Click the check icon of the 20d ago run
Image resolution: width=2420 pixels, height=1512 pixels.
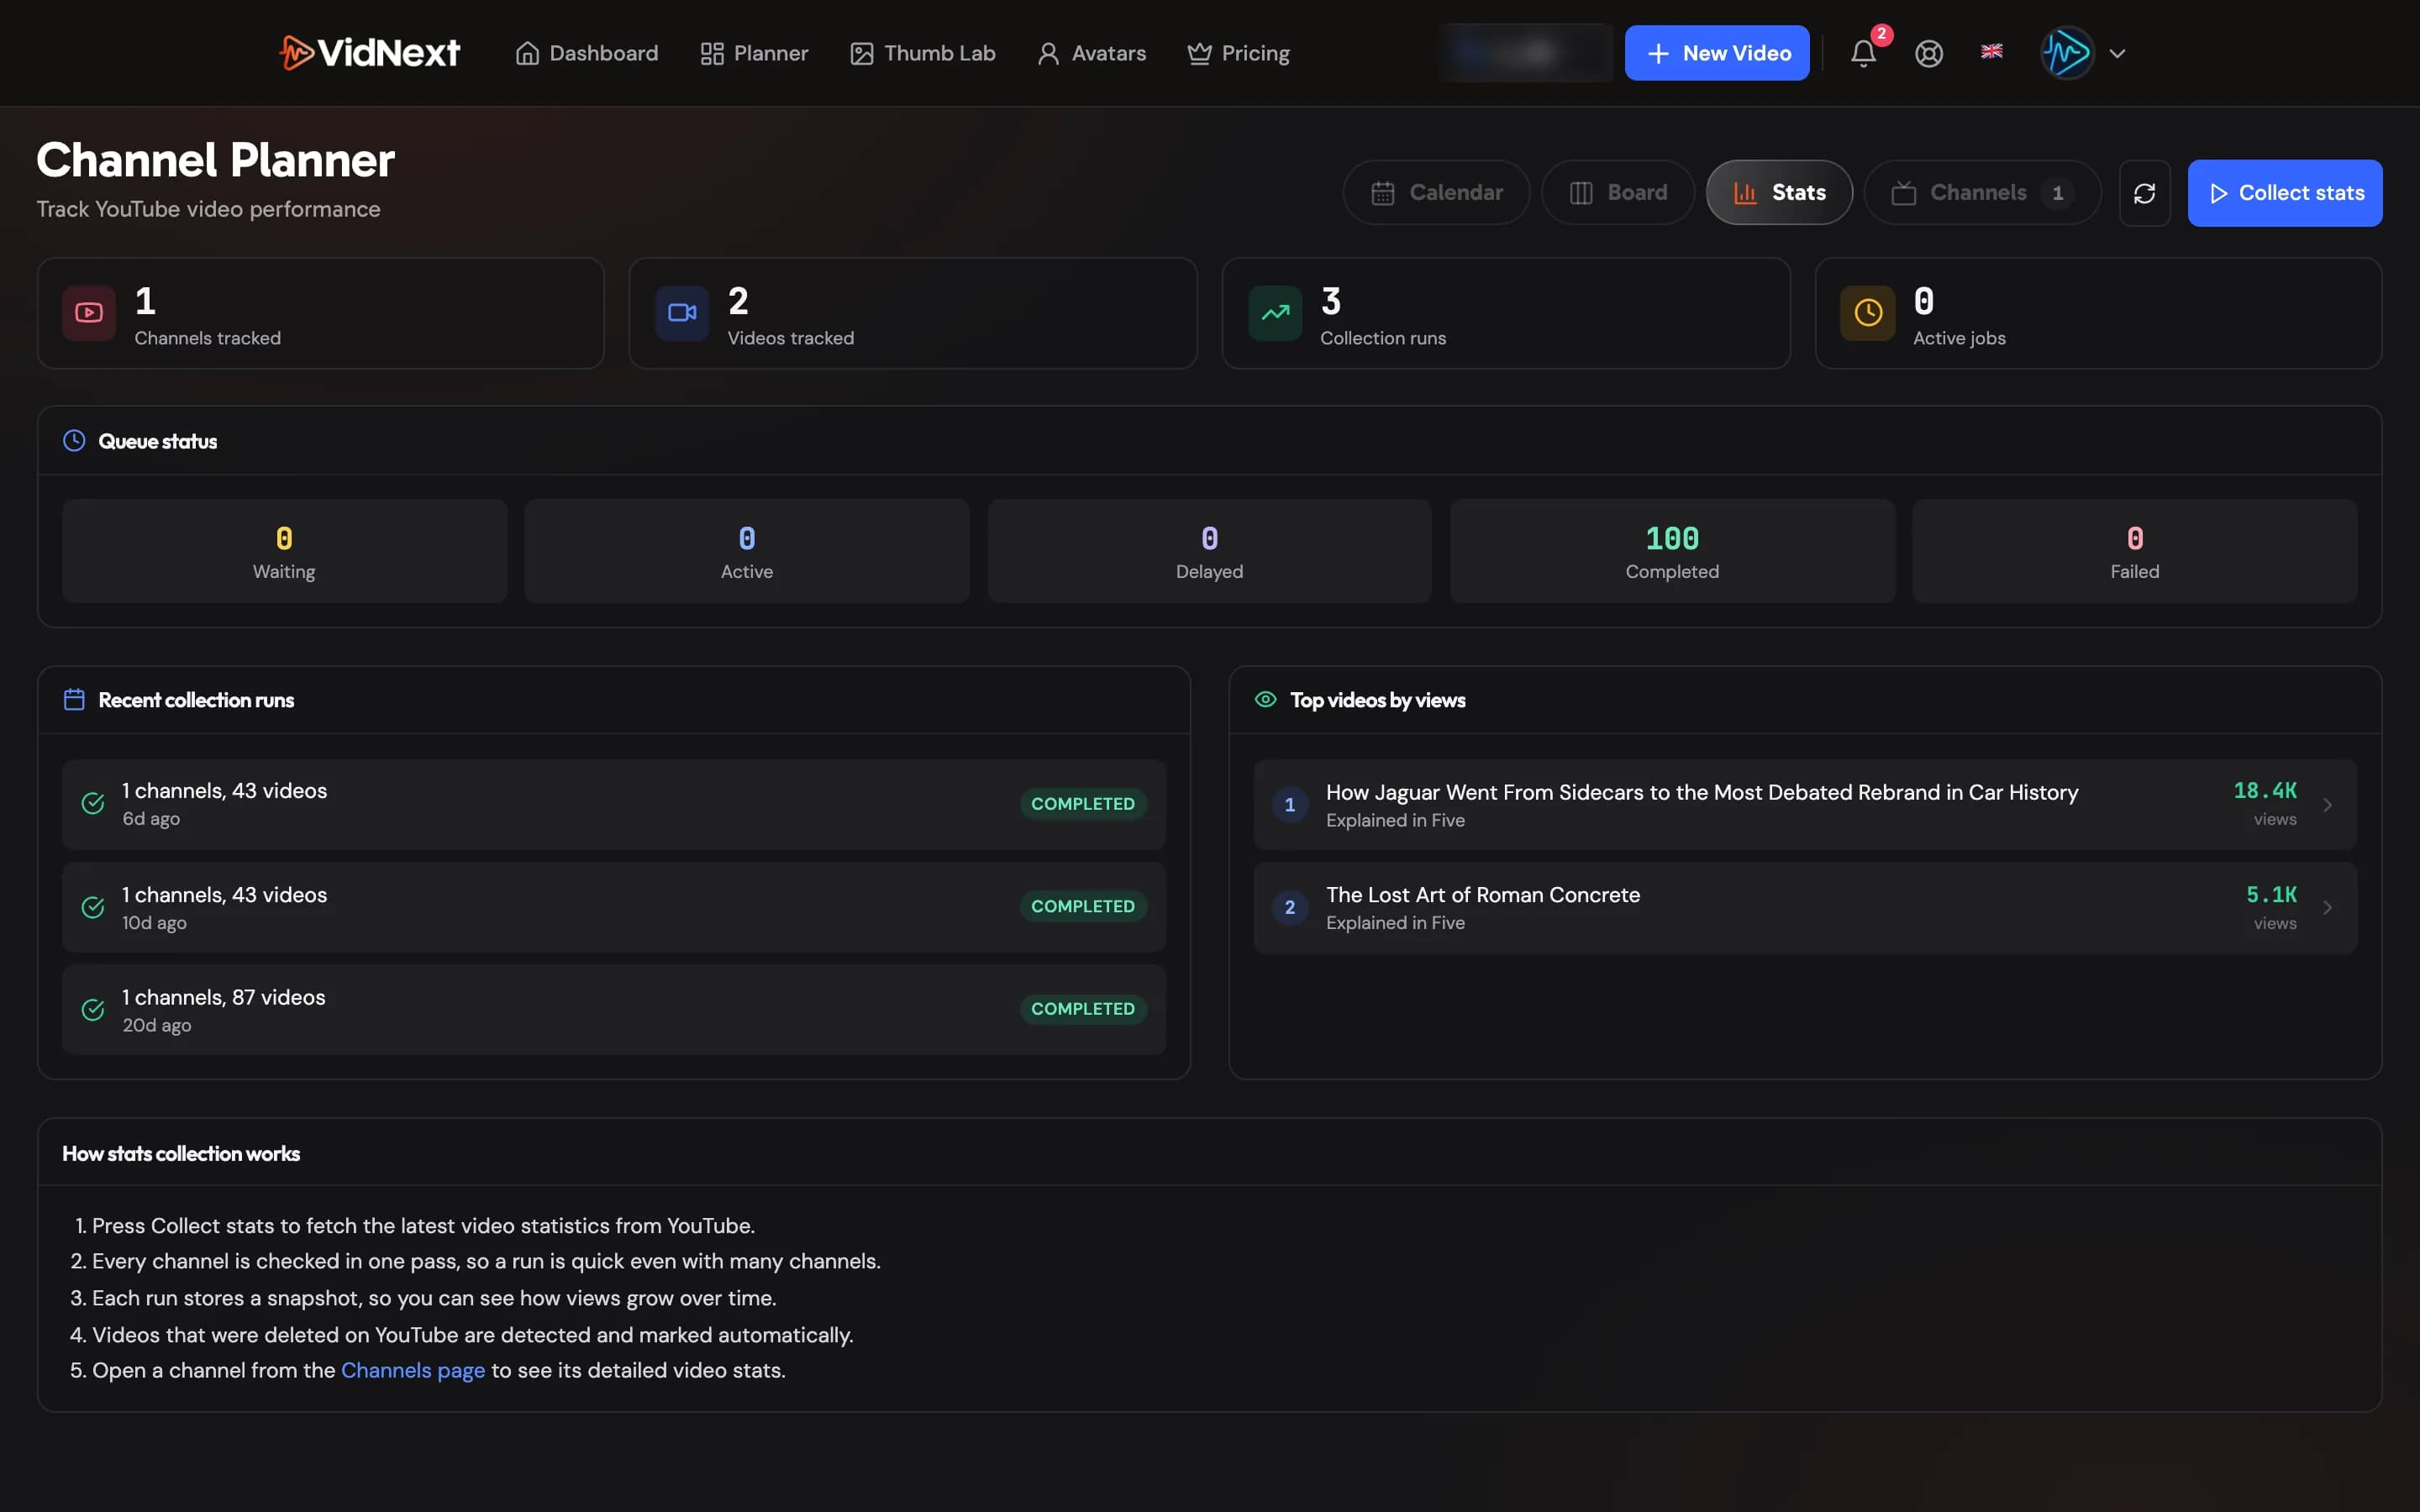click(93, 1009)
